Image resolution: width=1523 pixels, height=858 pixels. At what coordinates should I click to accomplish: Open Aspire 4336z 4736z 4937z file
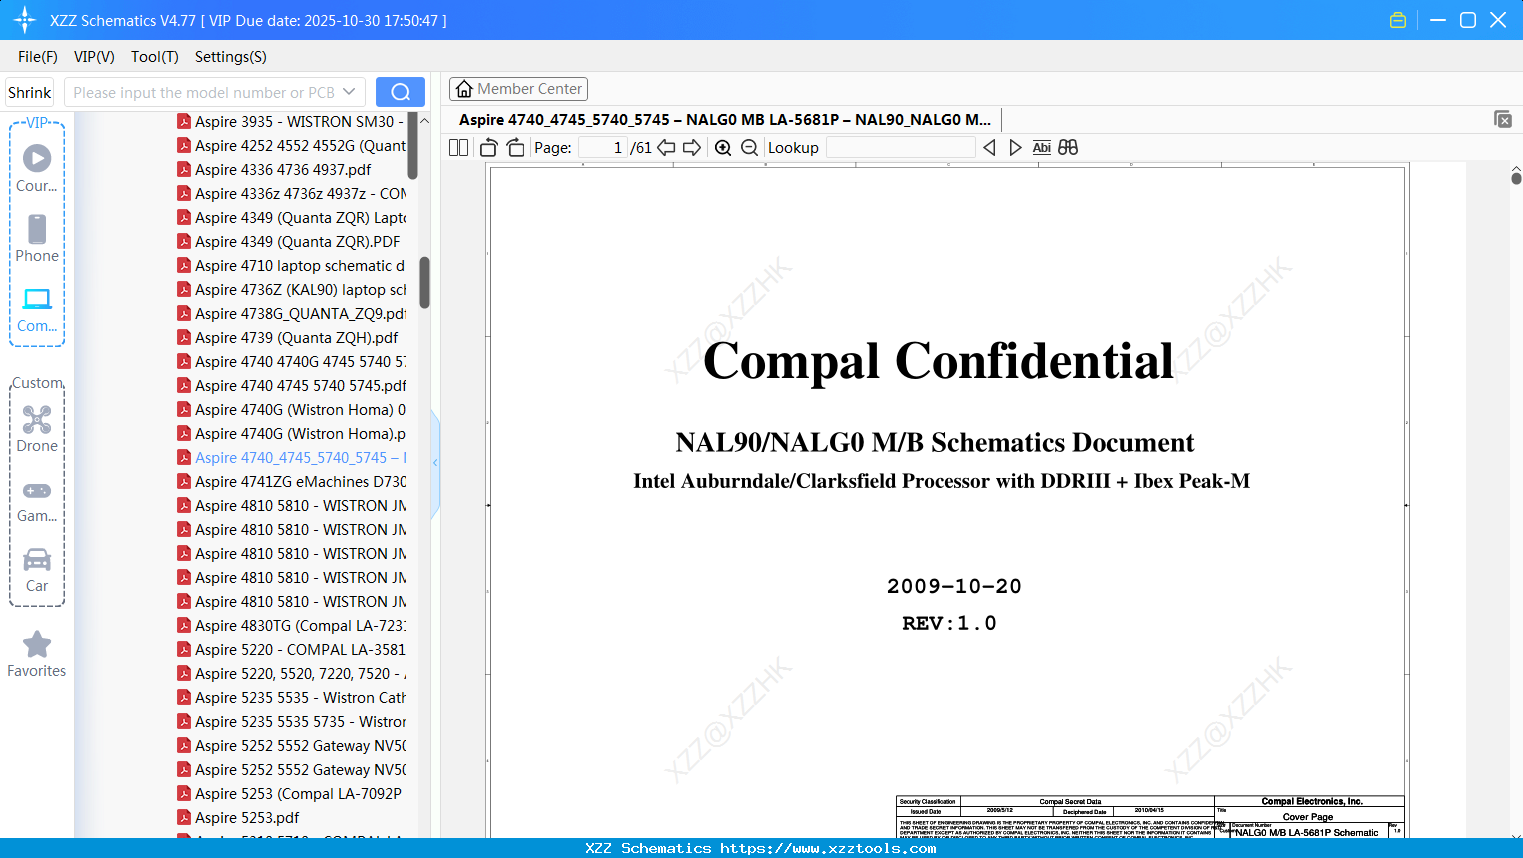pos(291,194)
